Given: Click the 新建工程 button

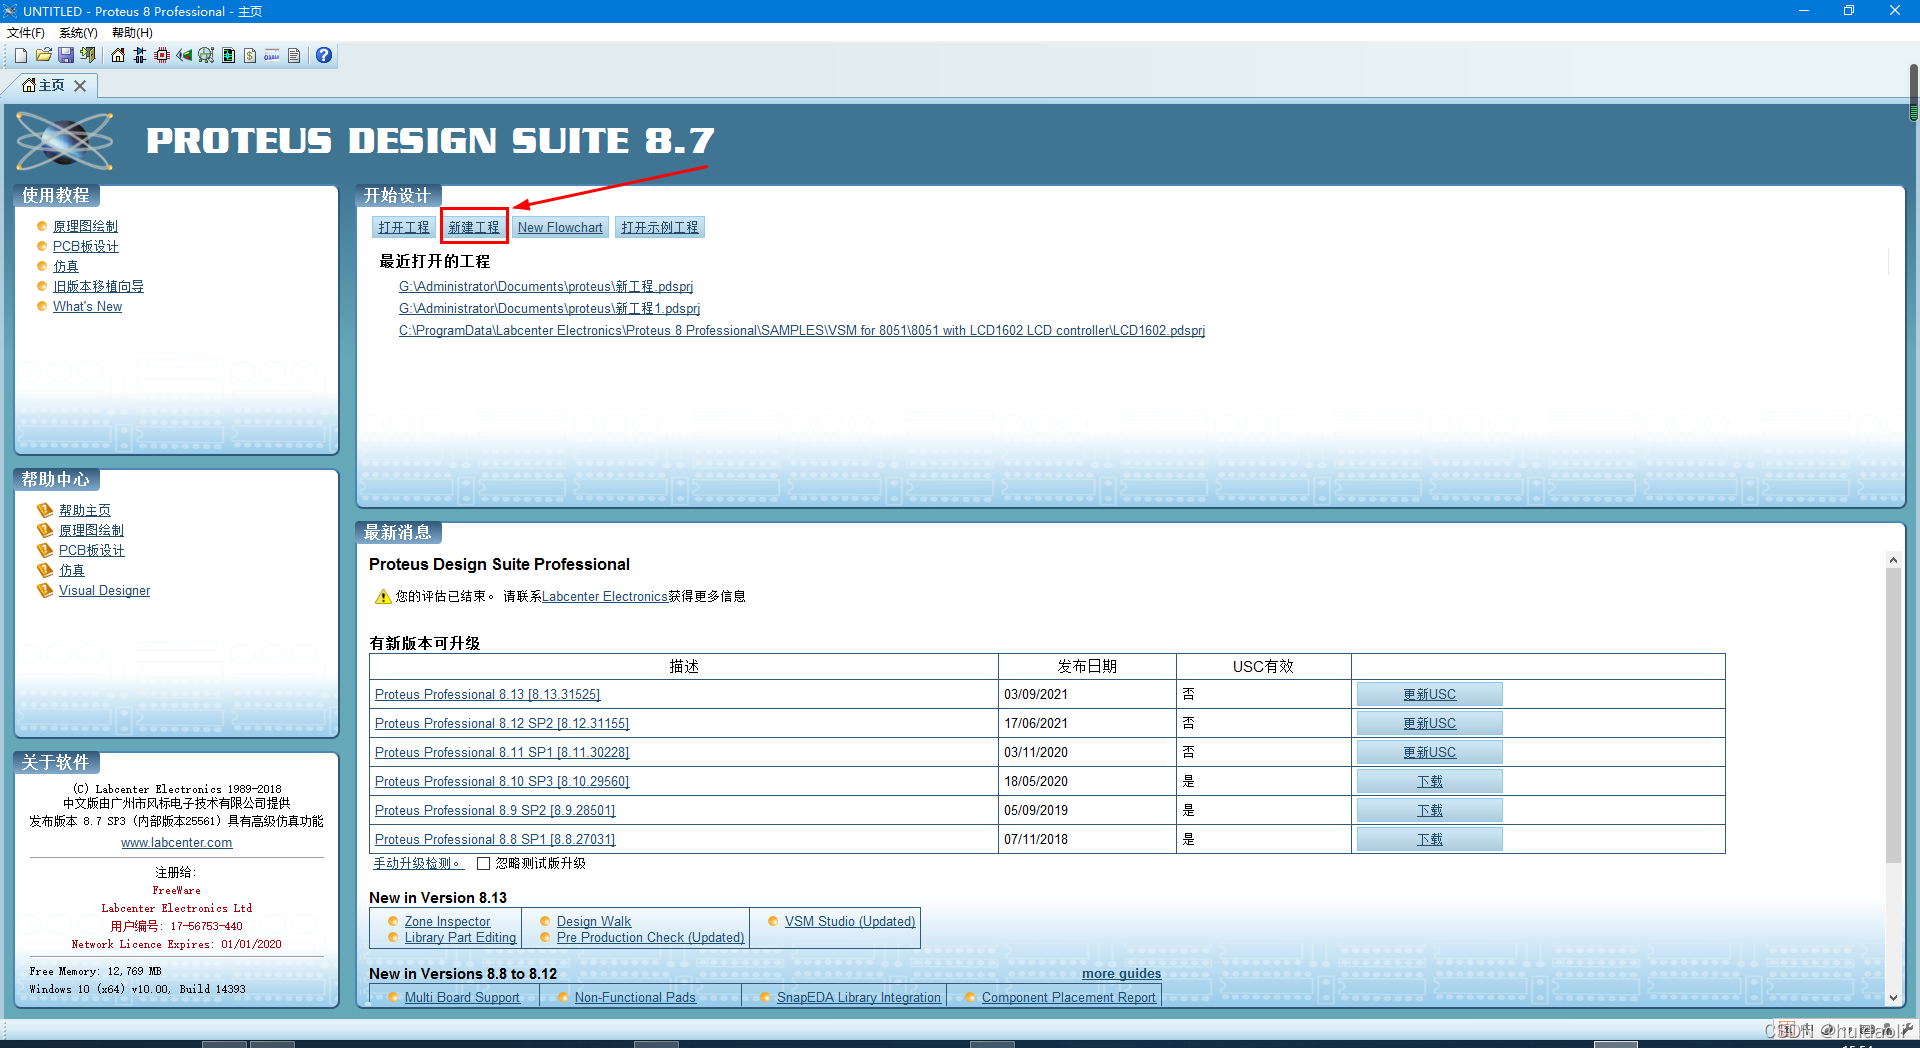Looking at the screenshot, I should (x=474, y=228).
